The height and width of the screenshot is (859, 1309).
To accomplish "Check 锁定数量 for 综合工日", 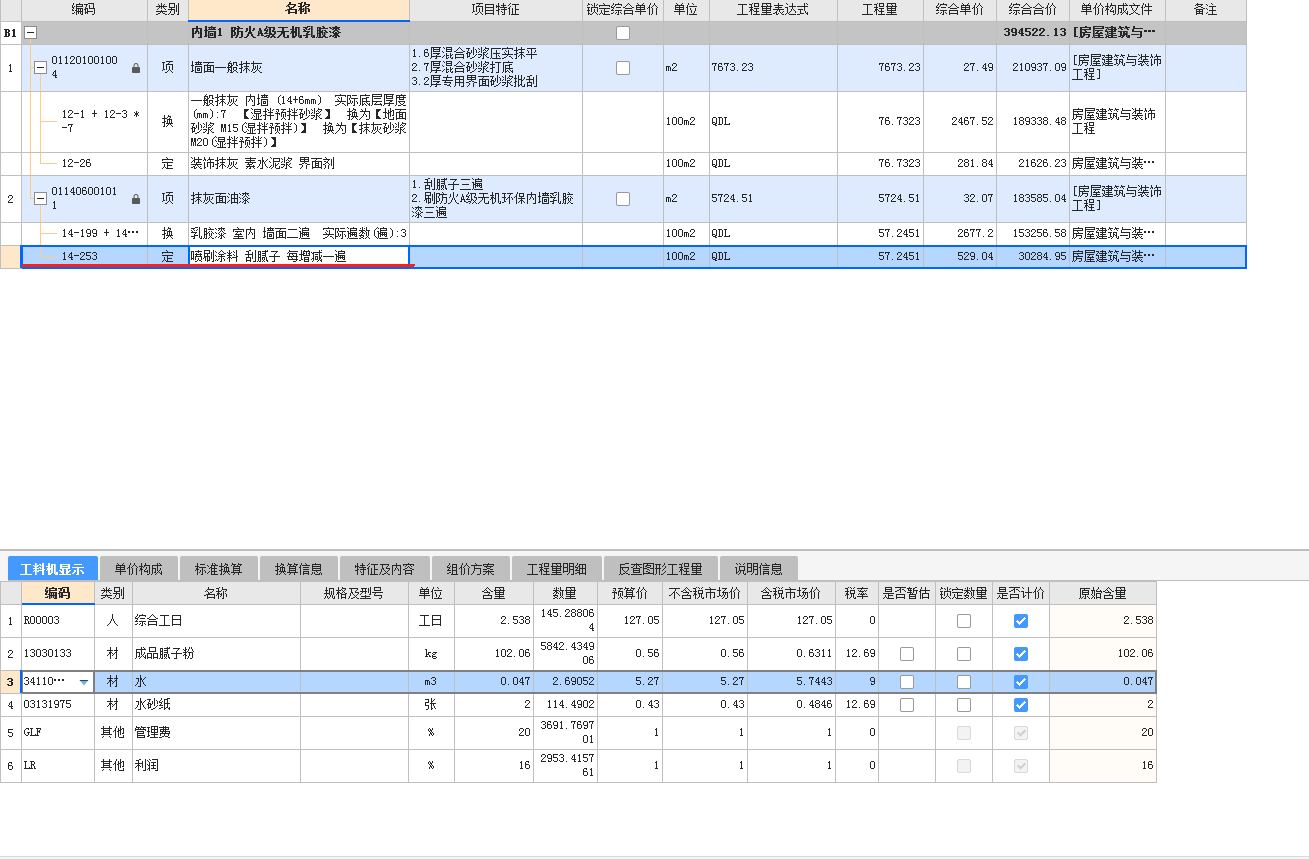I will 964,621.
